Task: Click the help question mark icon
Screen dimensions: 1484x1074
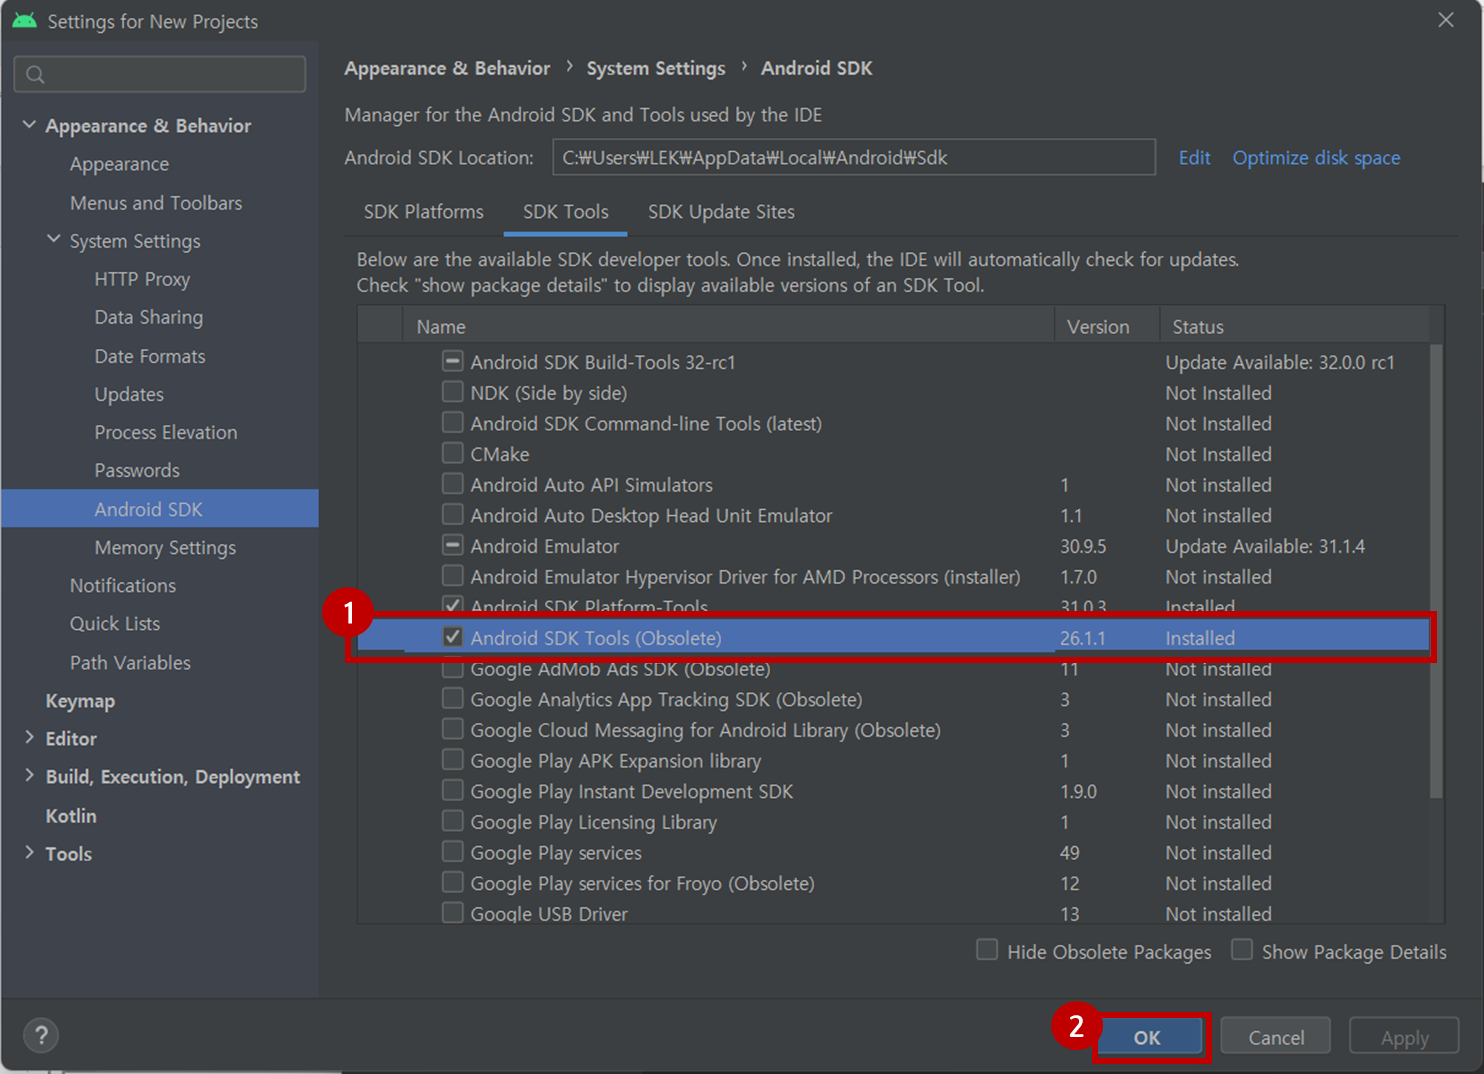Action: (x=41, y=1035)
